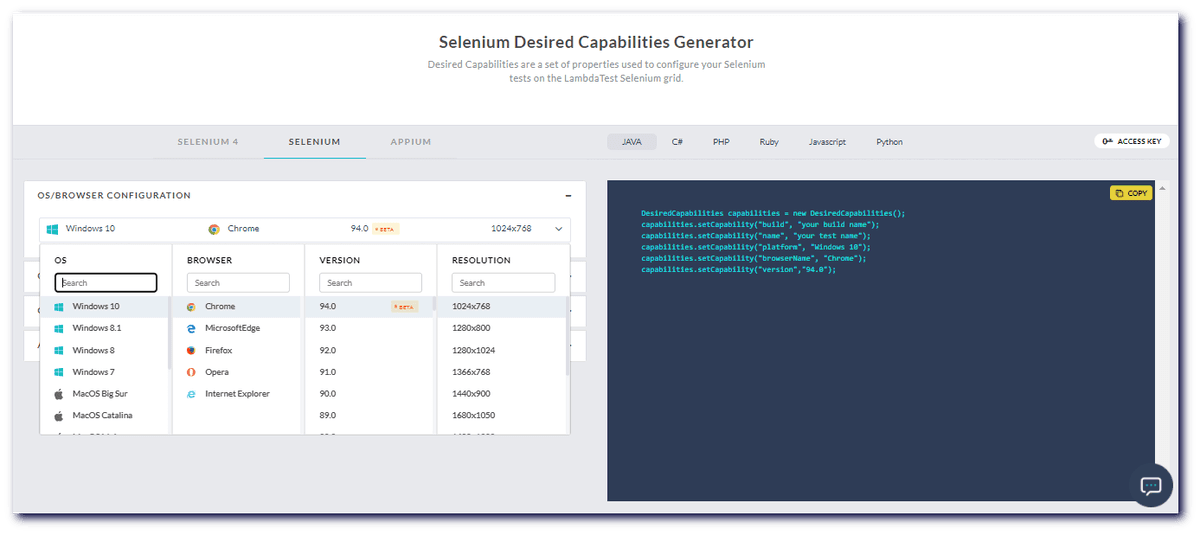Pick MicrosoftEdge in the browser list
The image size is (1200, 535).
(x=238, y=328)
